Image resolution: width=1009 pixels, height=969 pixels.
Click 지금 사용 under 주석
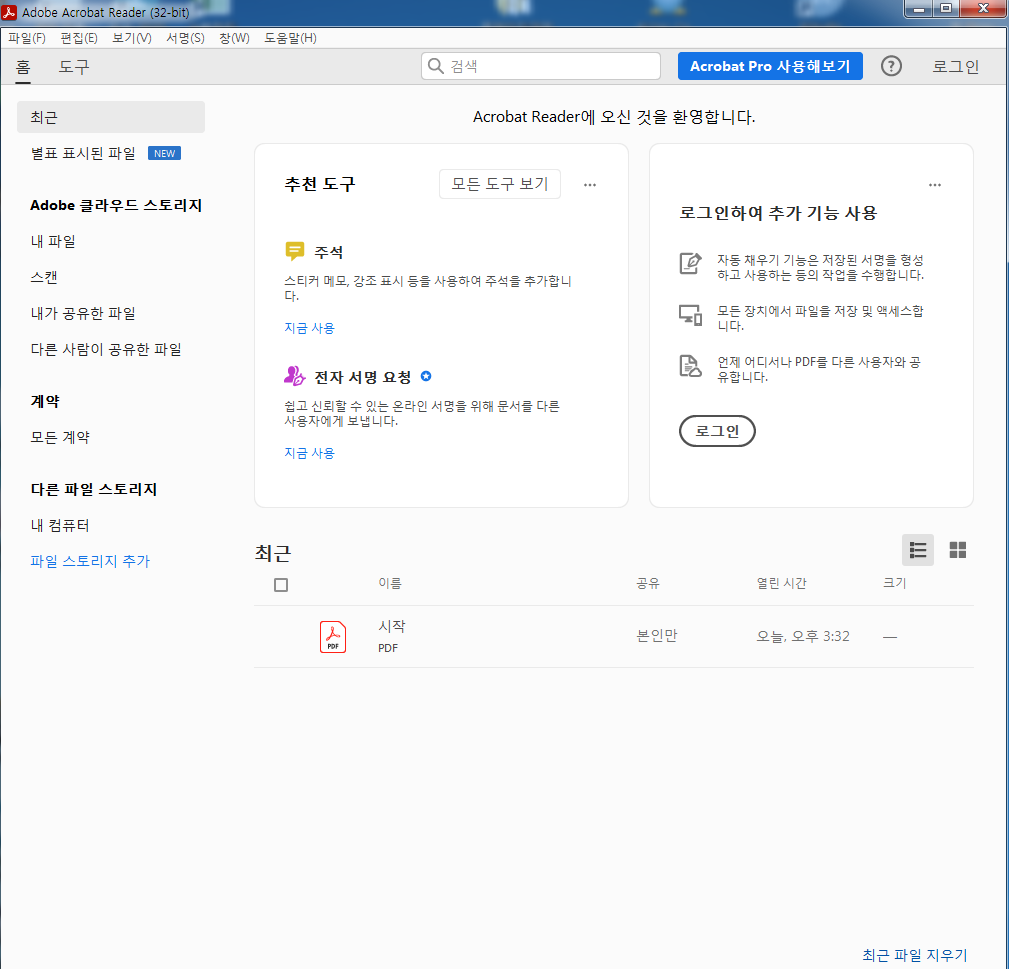point(310,328)
